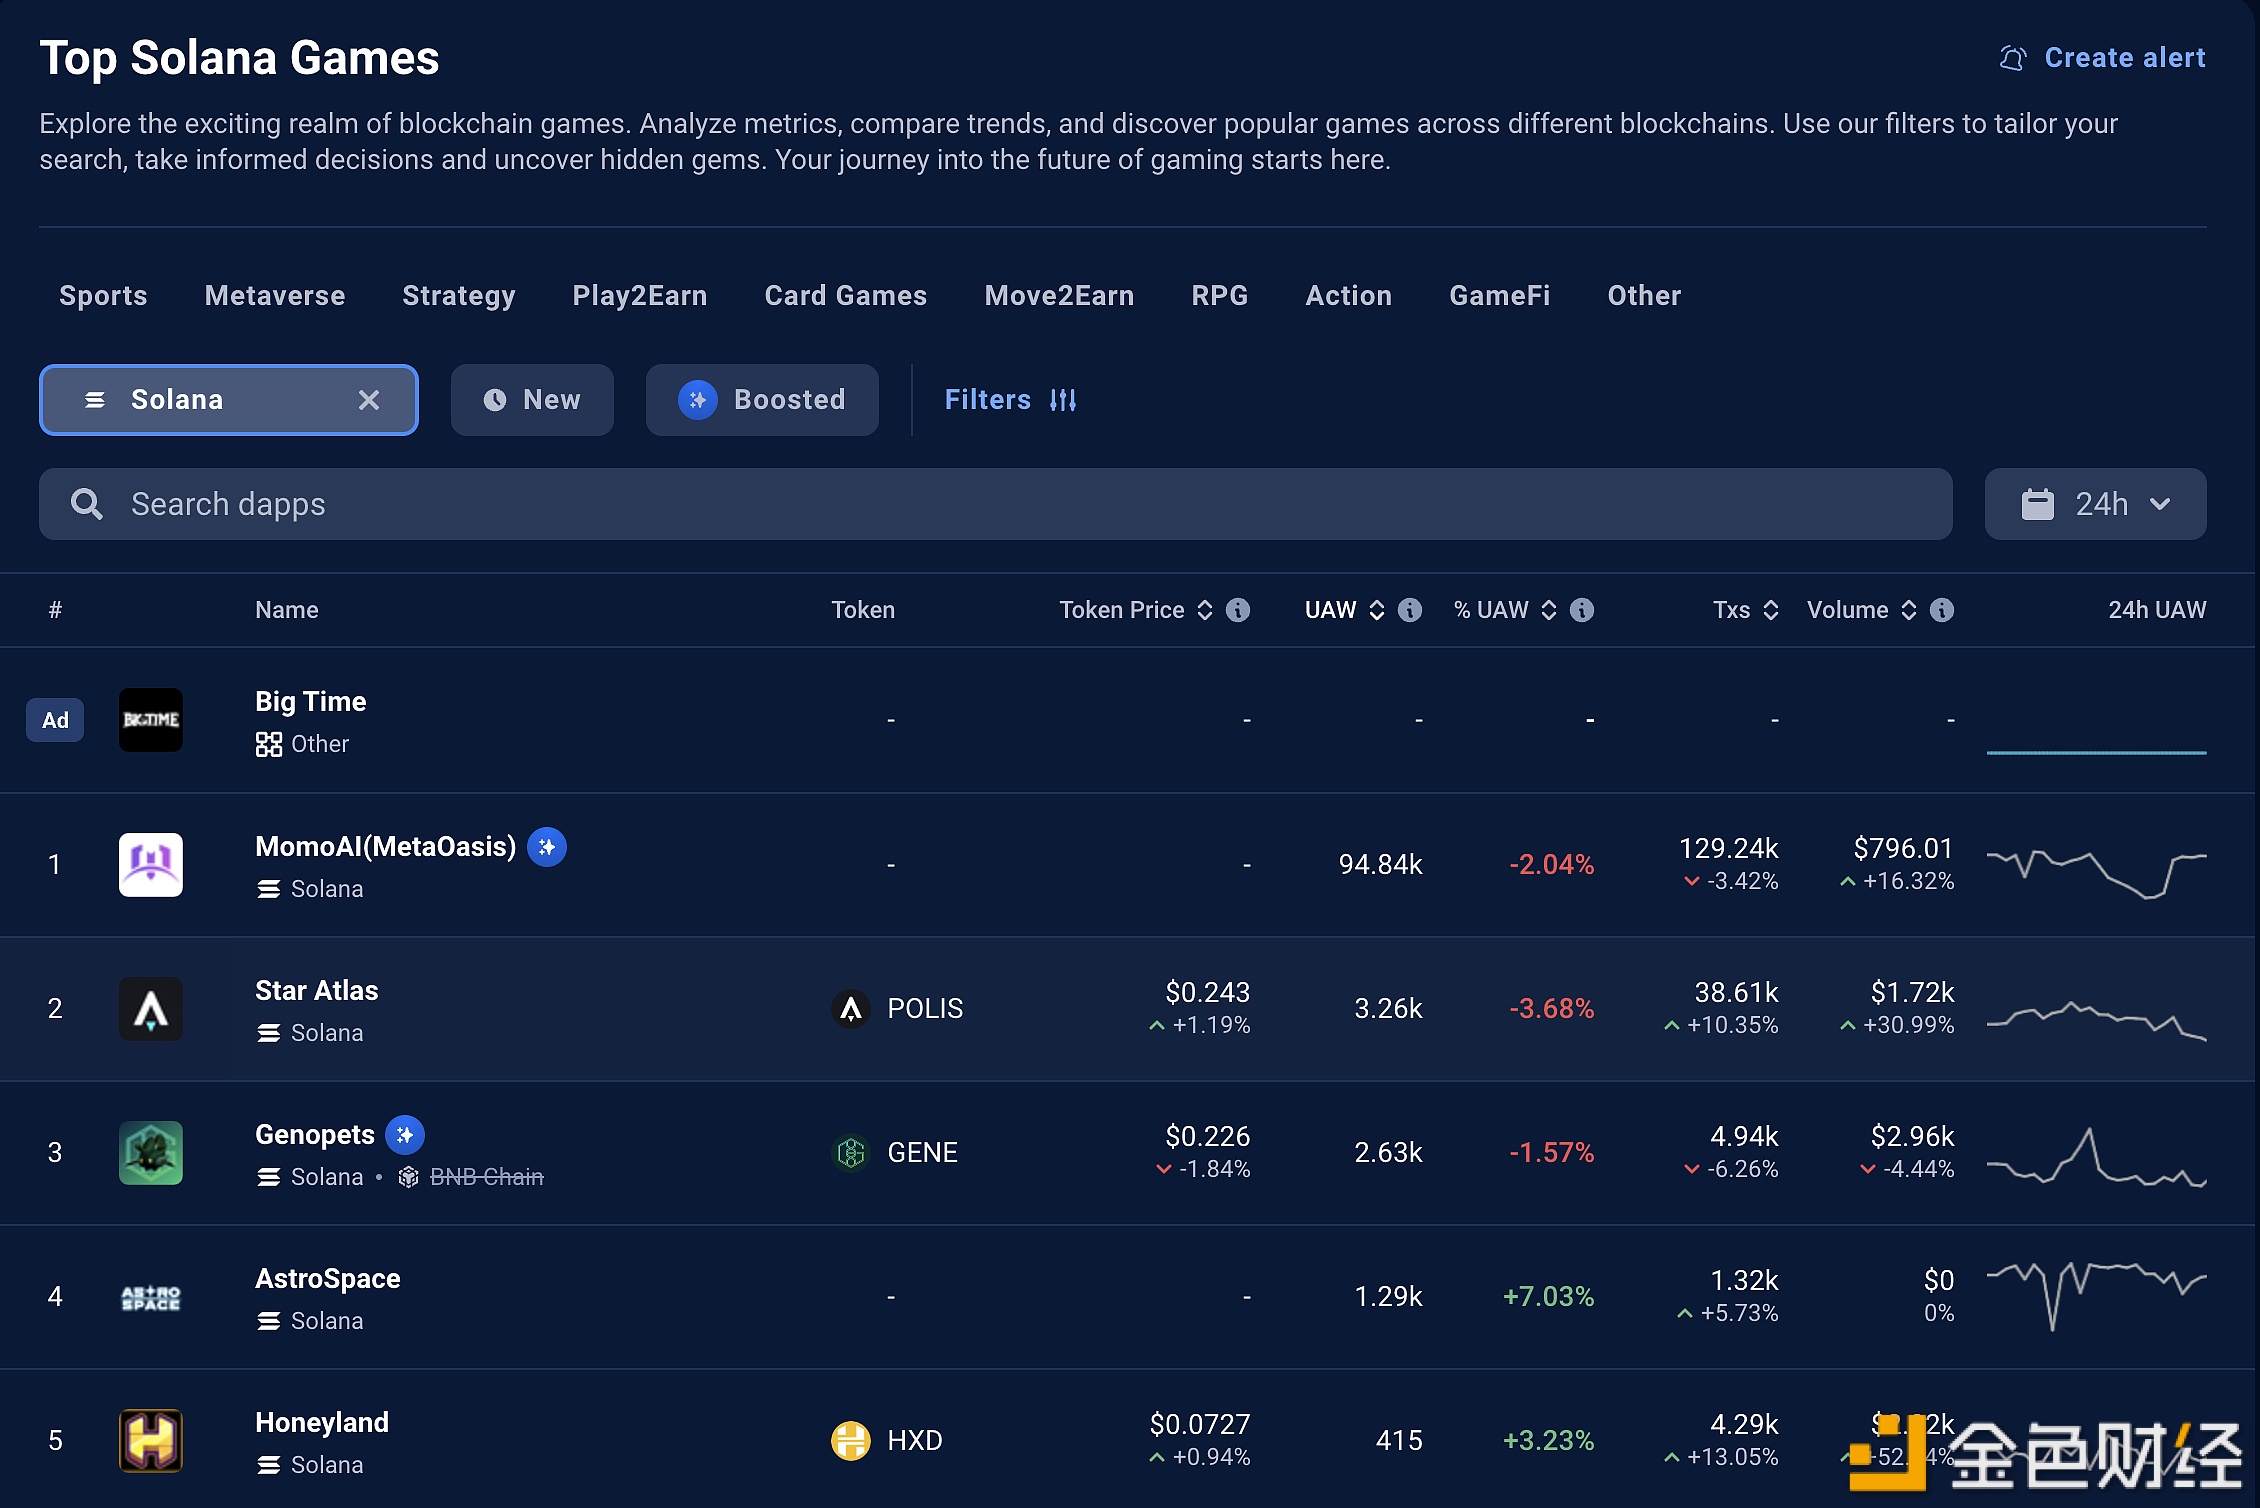
Task: Click the GENE token icon
Action: tap(853, 1151)
